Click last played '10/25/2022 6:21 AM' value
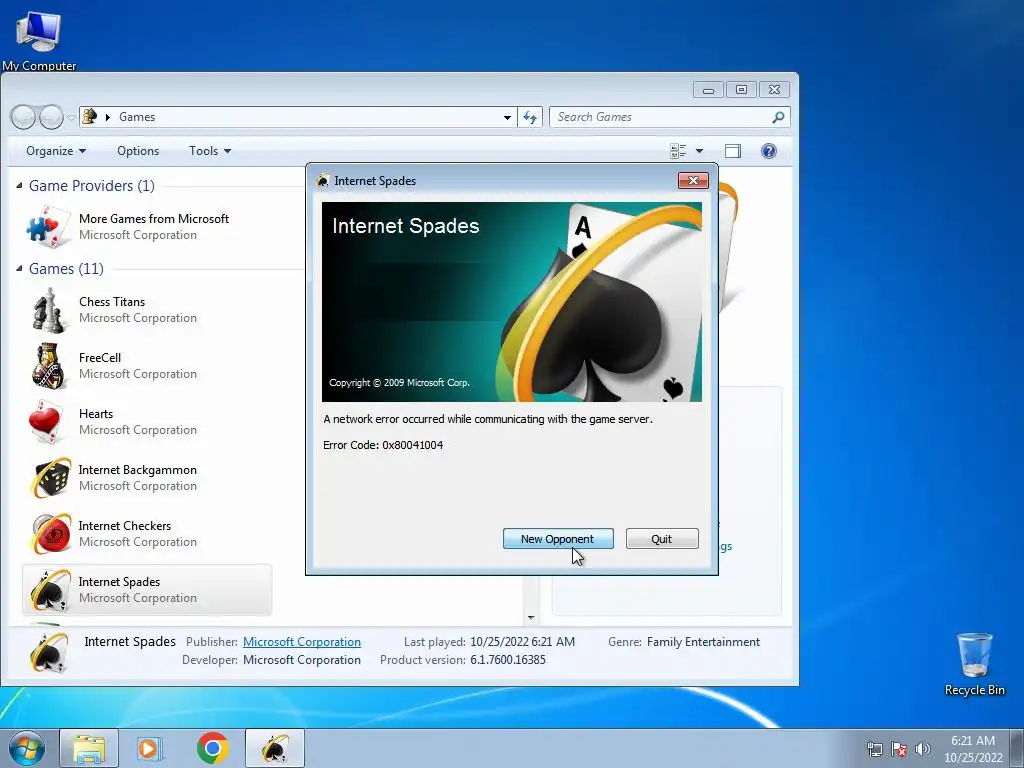Viewport: 1024px width, 768px height. [522, 642]
